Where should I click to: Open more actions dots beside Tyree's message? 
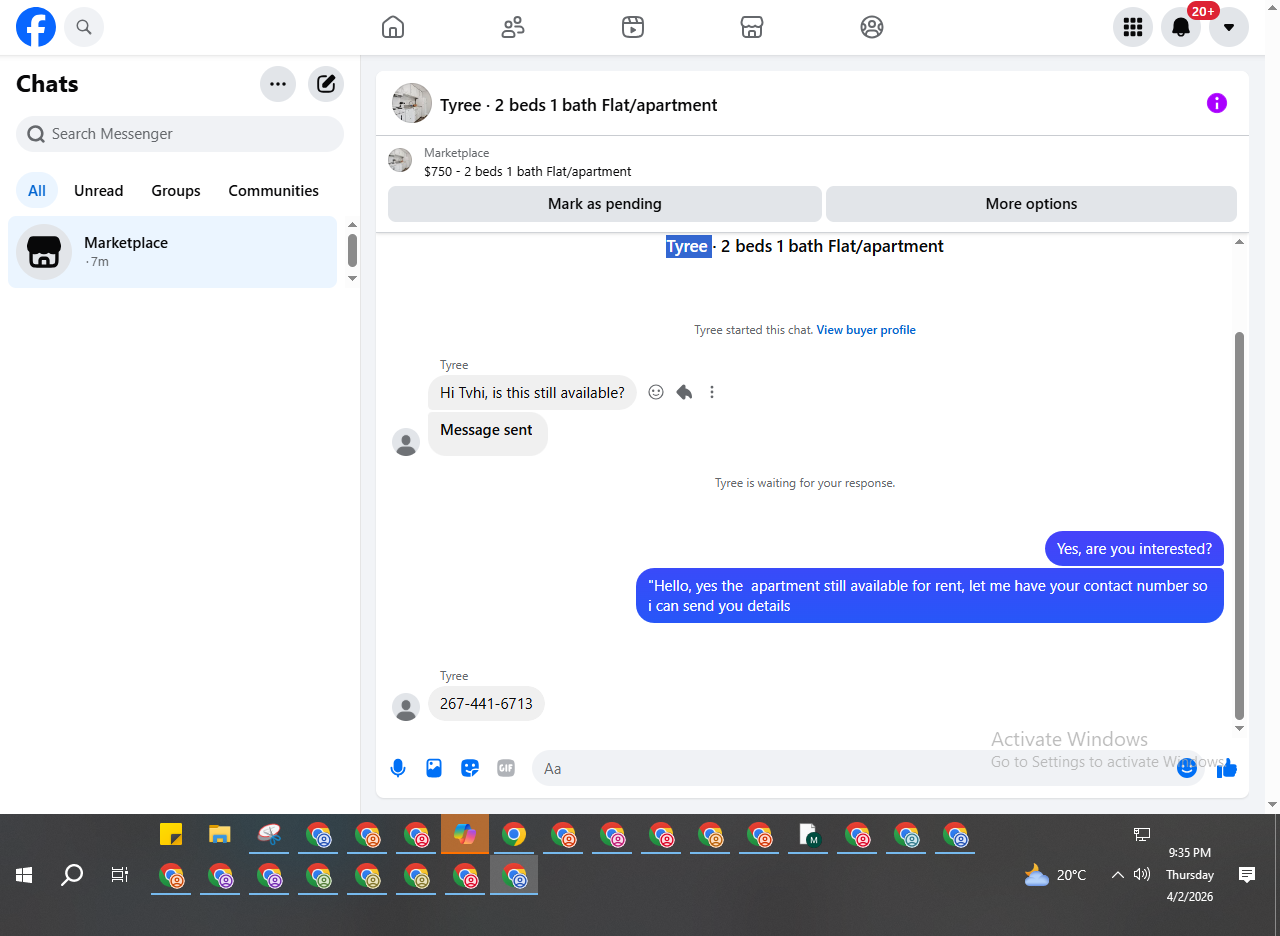tap(712, 392)
